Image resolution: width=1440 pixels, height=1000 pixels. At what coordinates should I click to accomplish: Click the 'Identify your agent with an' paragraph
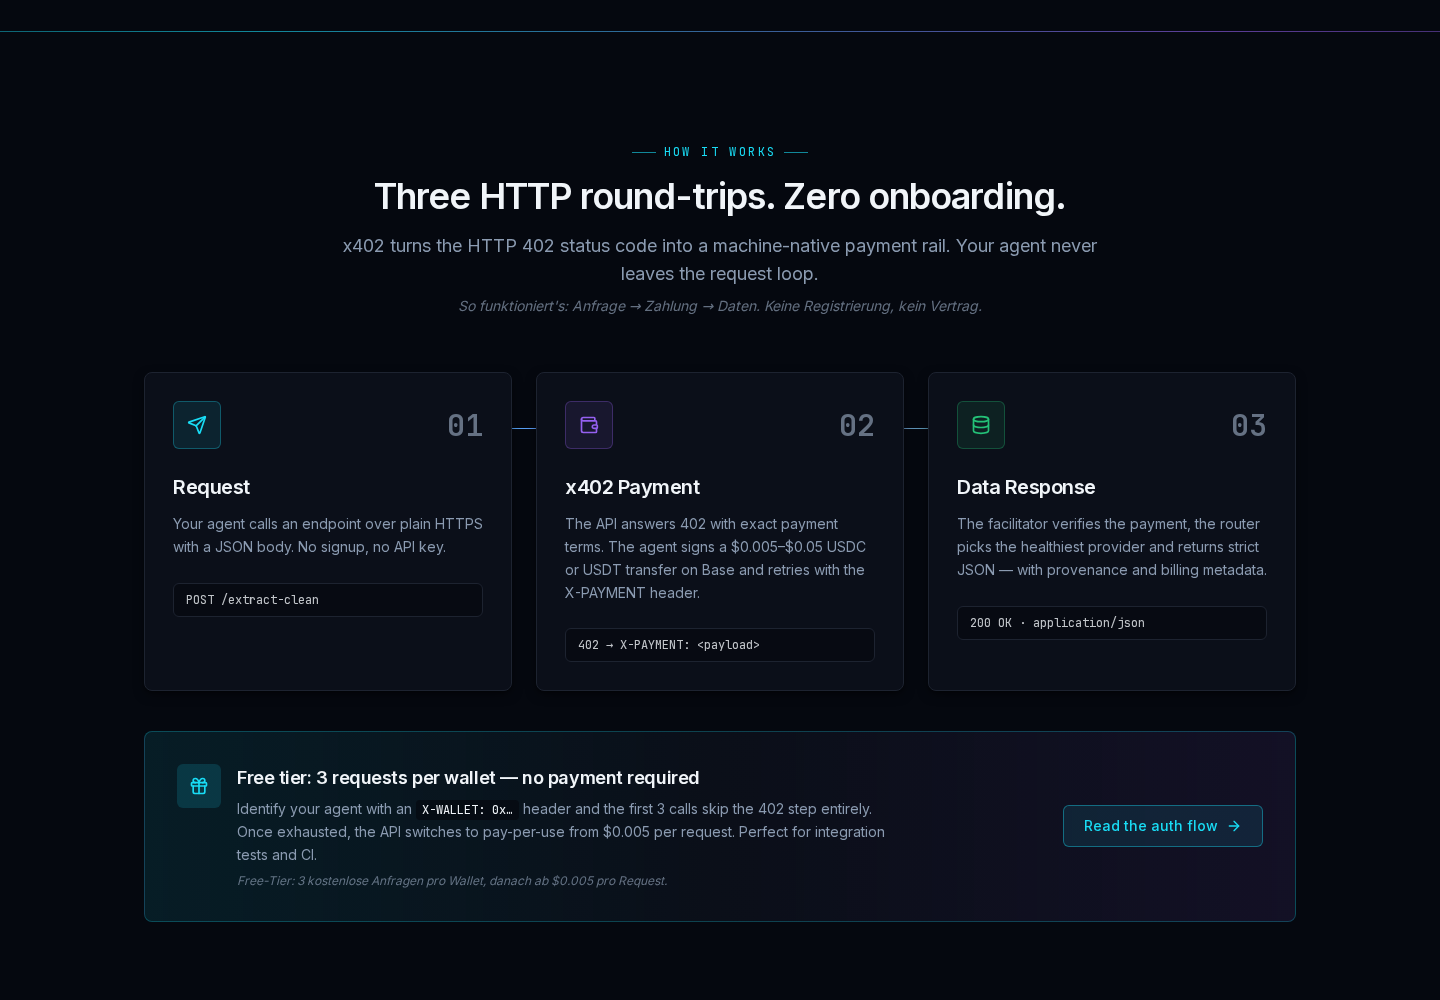[561, 832]
